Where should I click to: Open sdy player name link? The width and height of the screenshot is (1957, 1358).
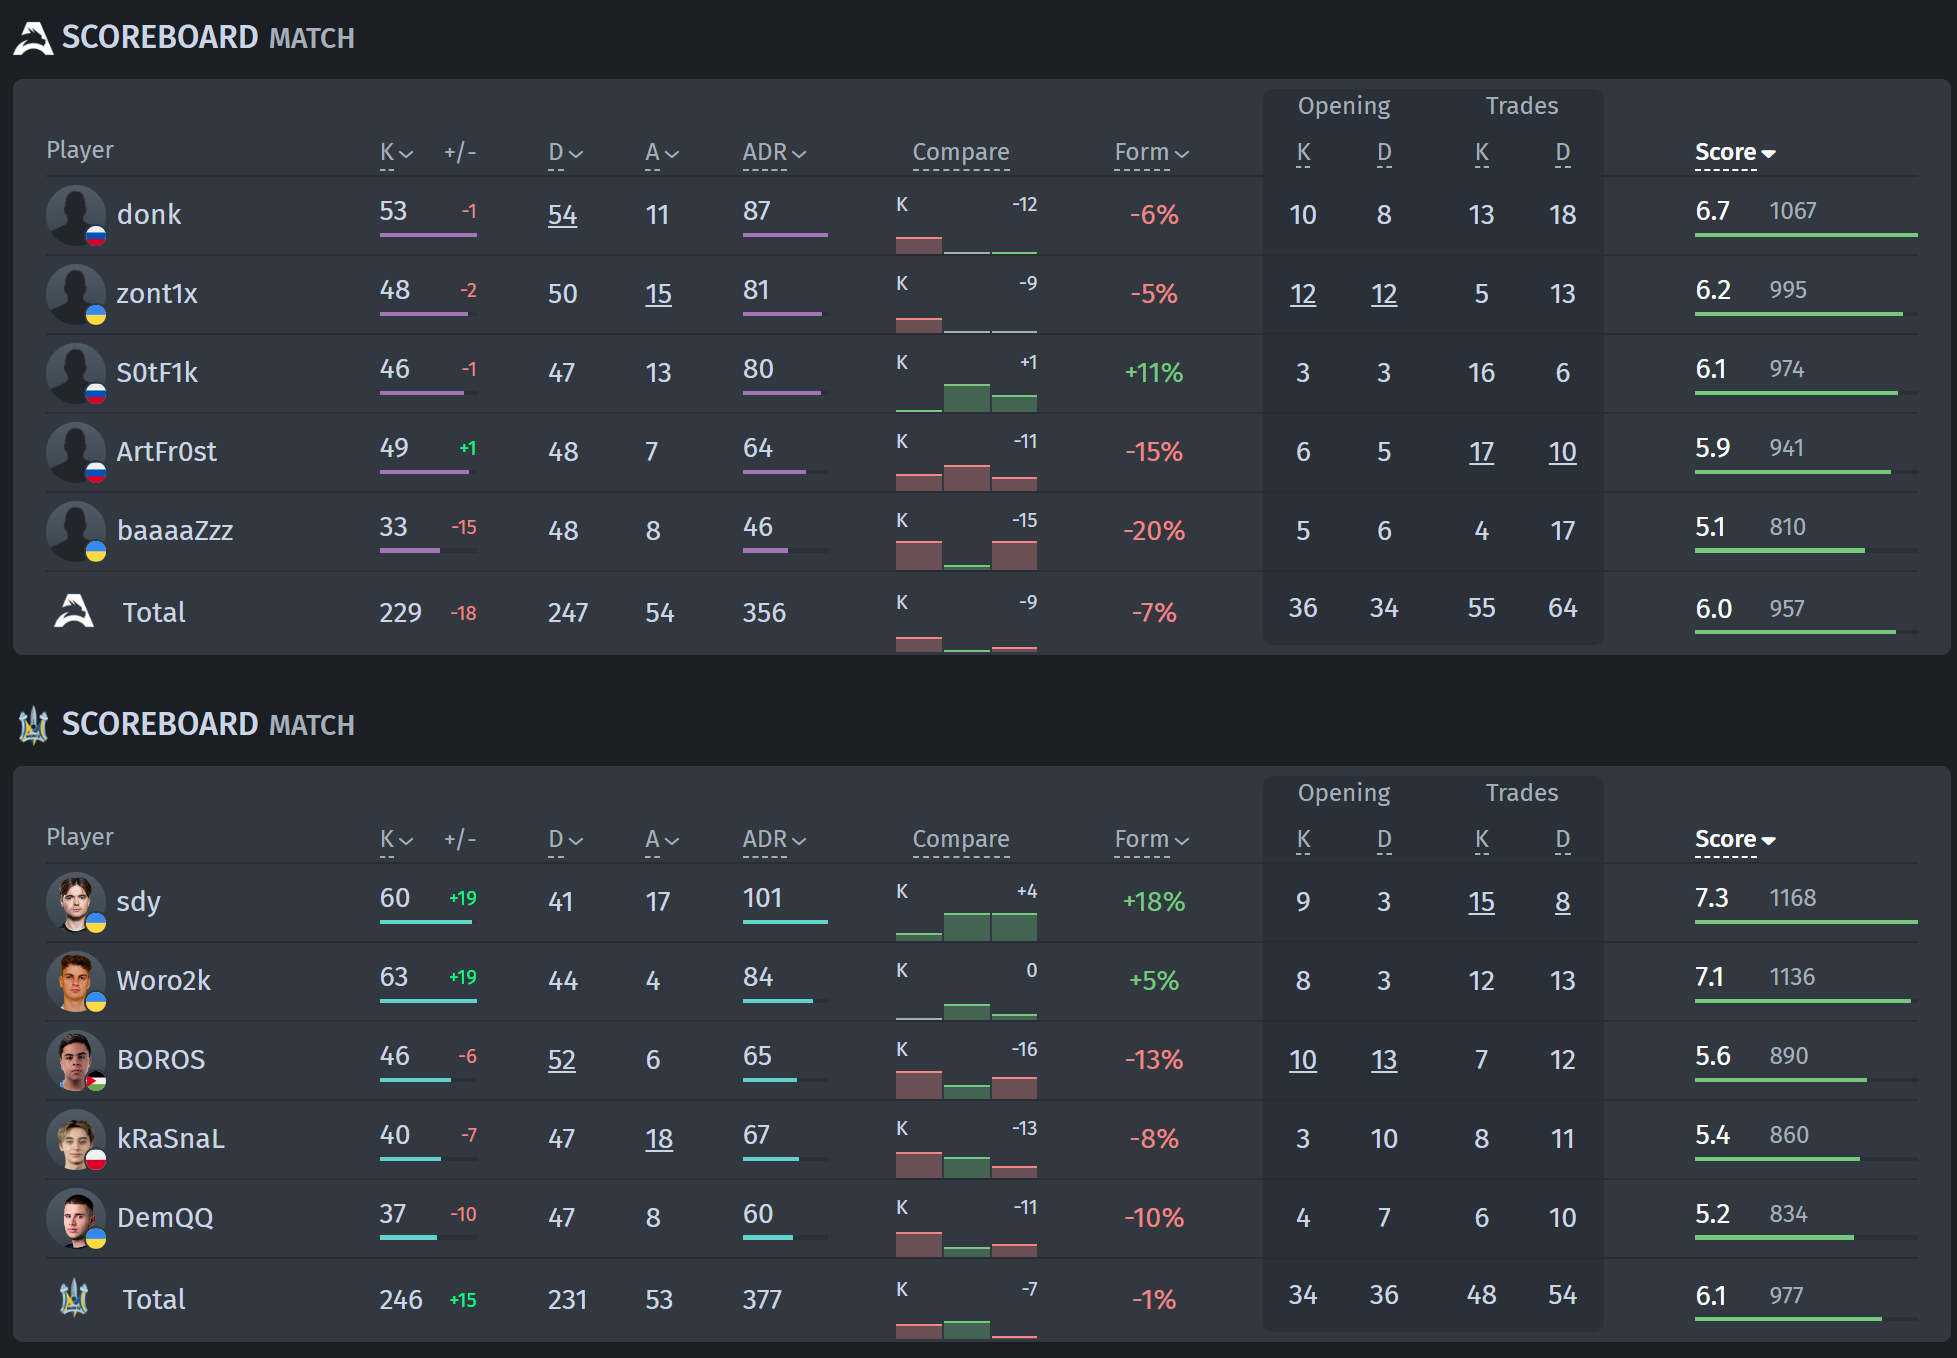point(139,902)
